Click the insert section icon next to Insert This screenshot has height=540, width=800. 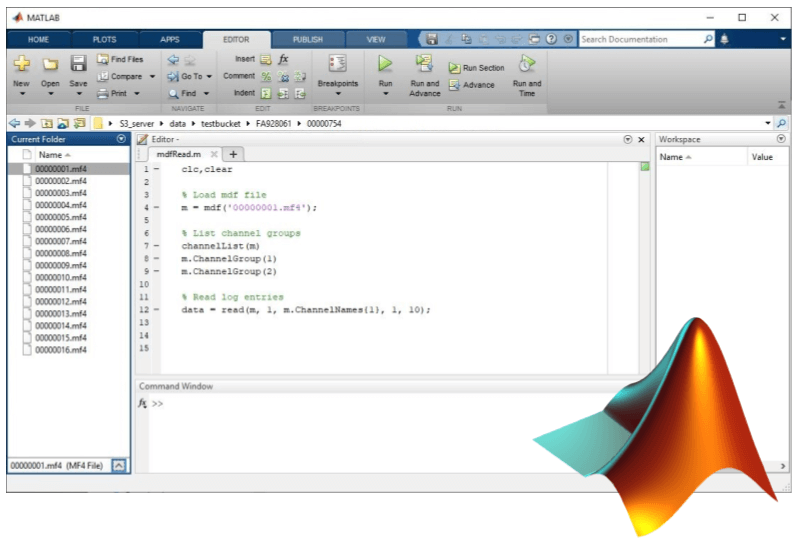pyautogui.click(x=266, y=60)
